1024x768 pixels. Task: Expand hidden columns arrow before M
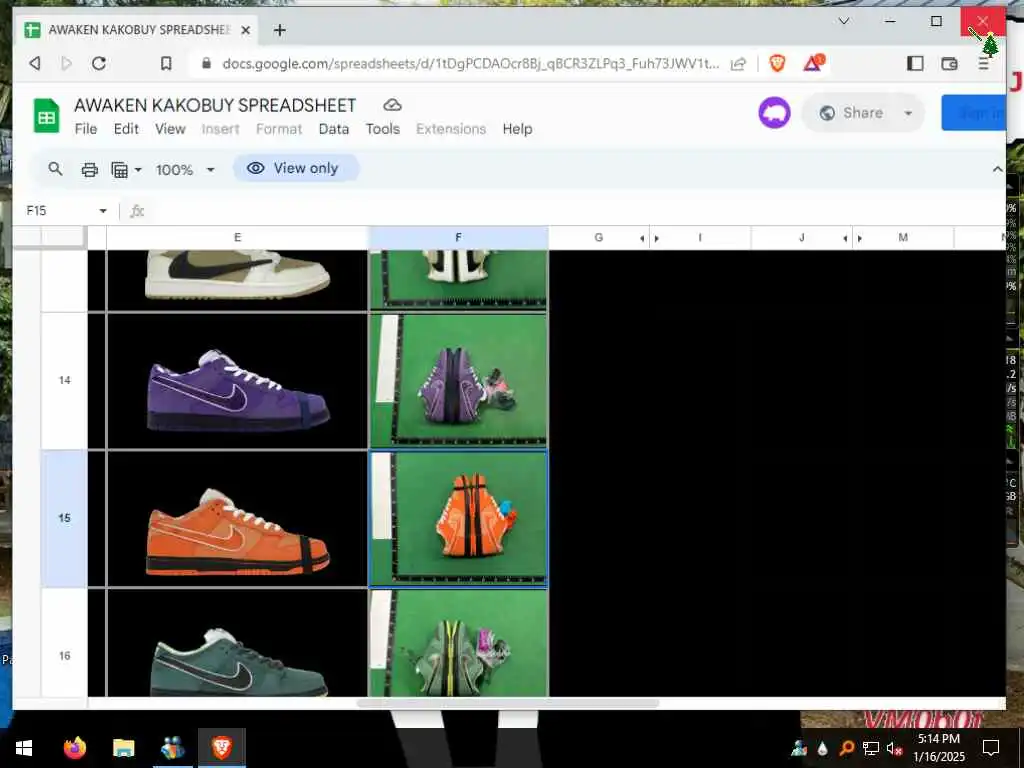pos(859,238)
